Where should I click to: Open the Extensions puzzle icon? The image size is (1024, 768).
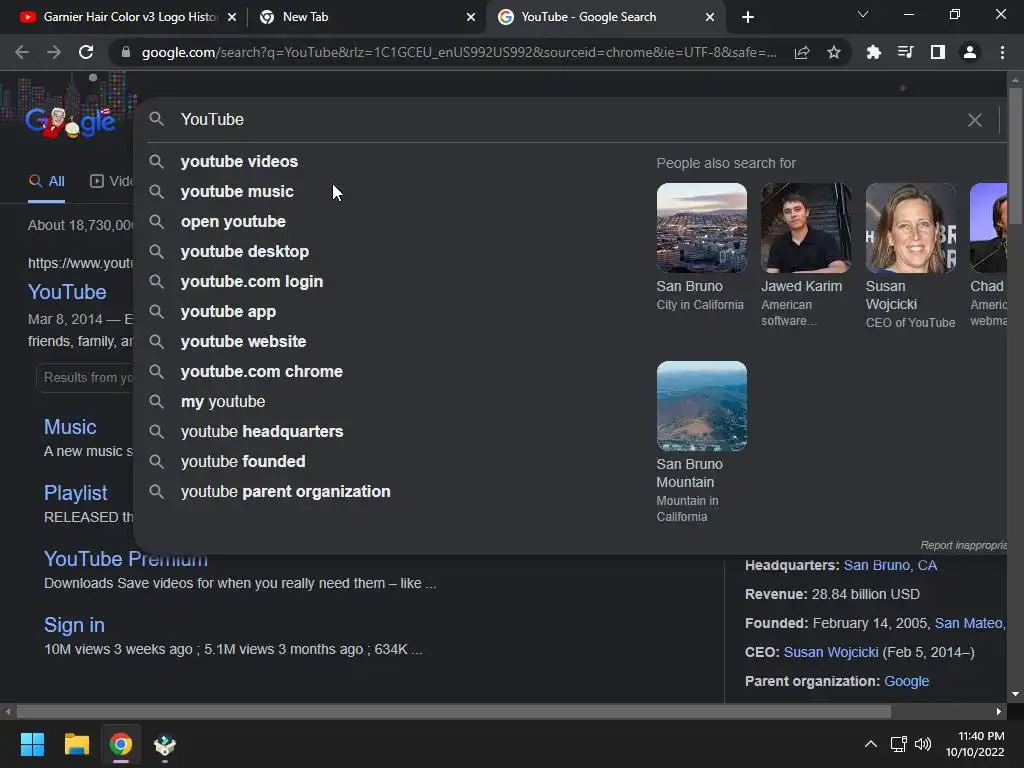tap(874, 52)
